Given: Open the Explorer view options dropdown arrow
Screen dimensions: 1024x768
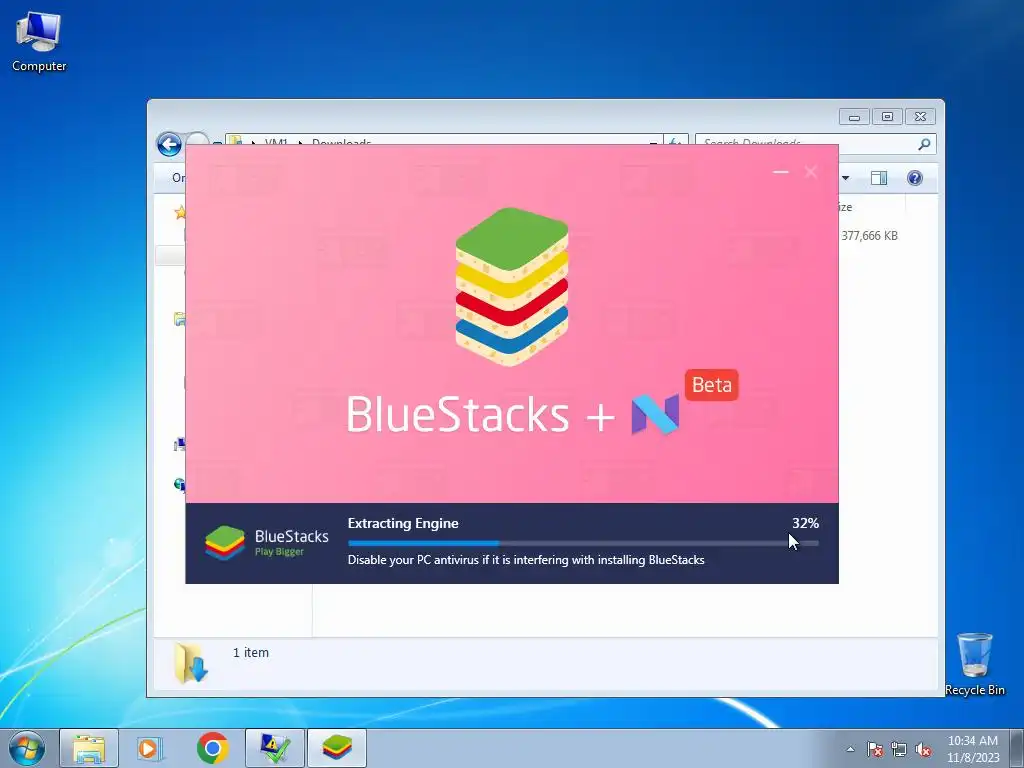Looking at the screenshot, I should (845, 178).
